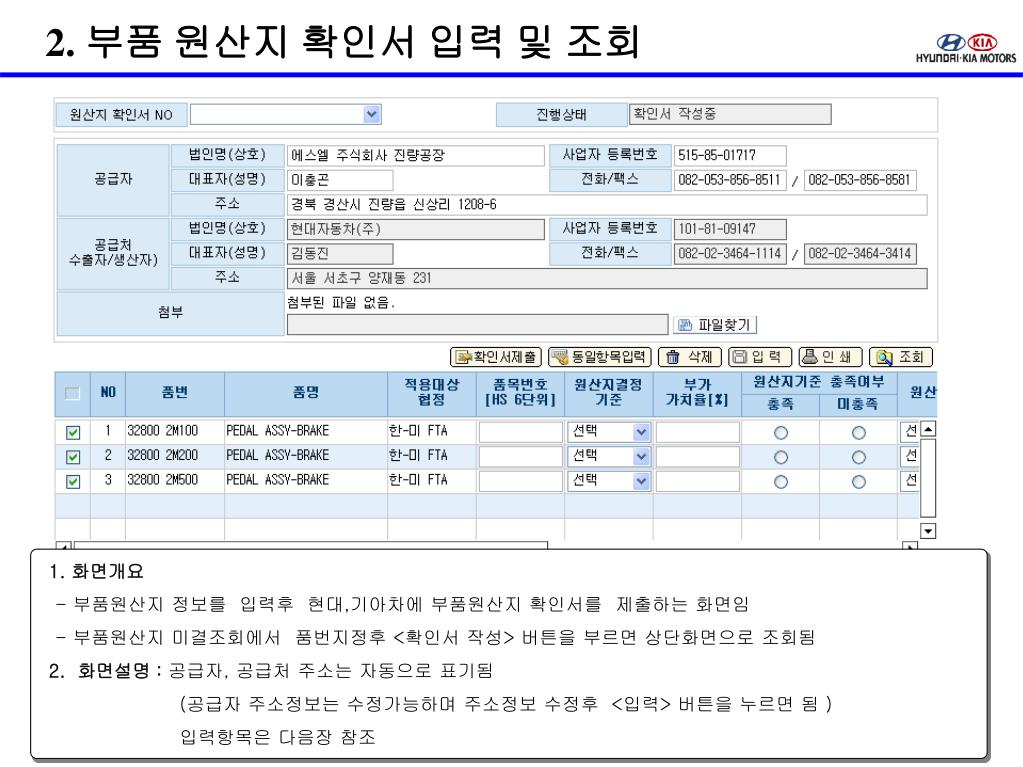Click the buyer address field 서울 서초구 양재동
Screen dimensions: 1023x767
pos(607,278)
